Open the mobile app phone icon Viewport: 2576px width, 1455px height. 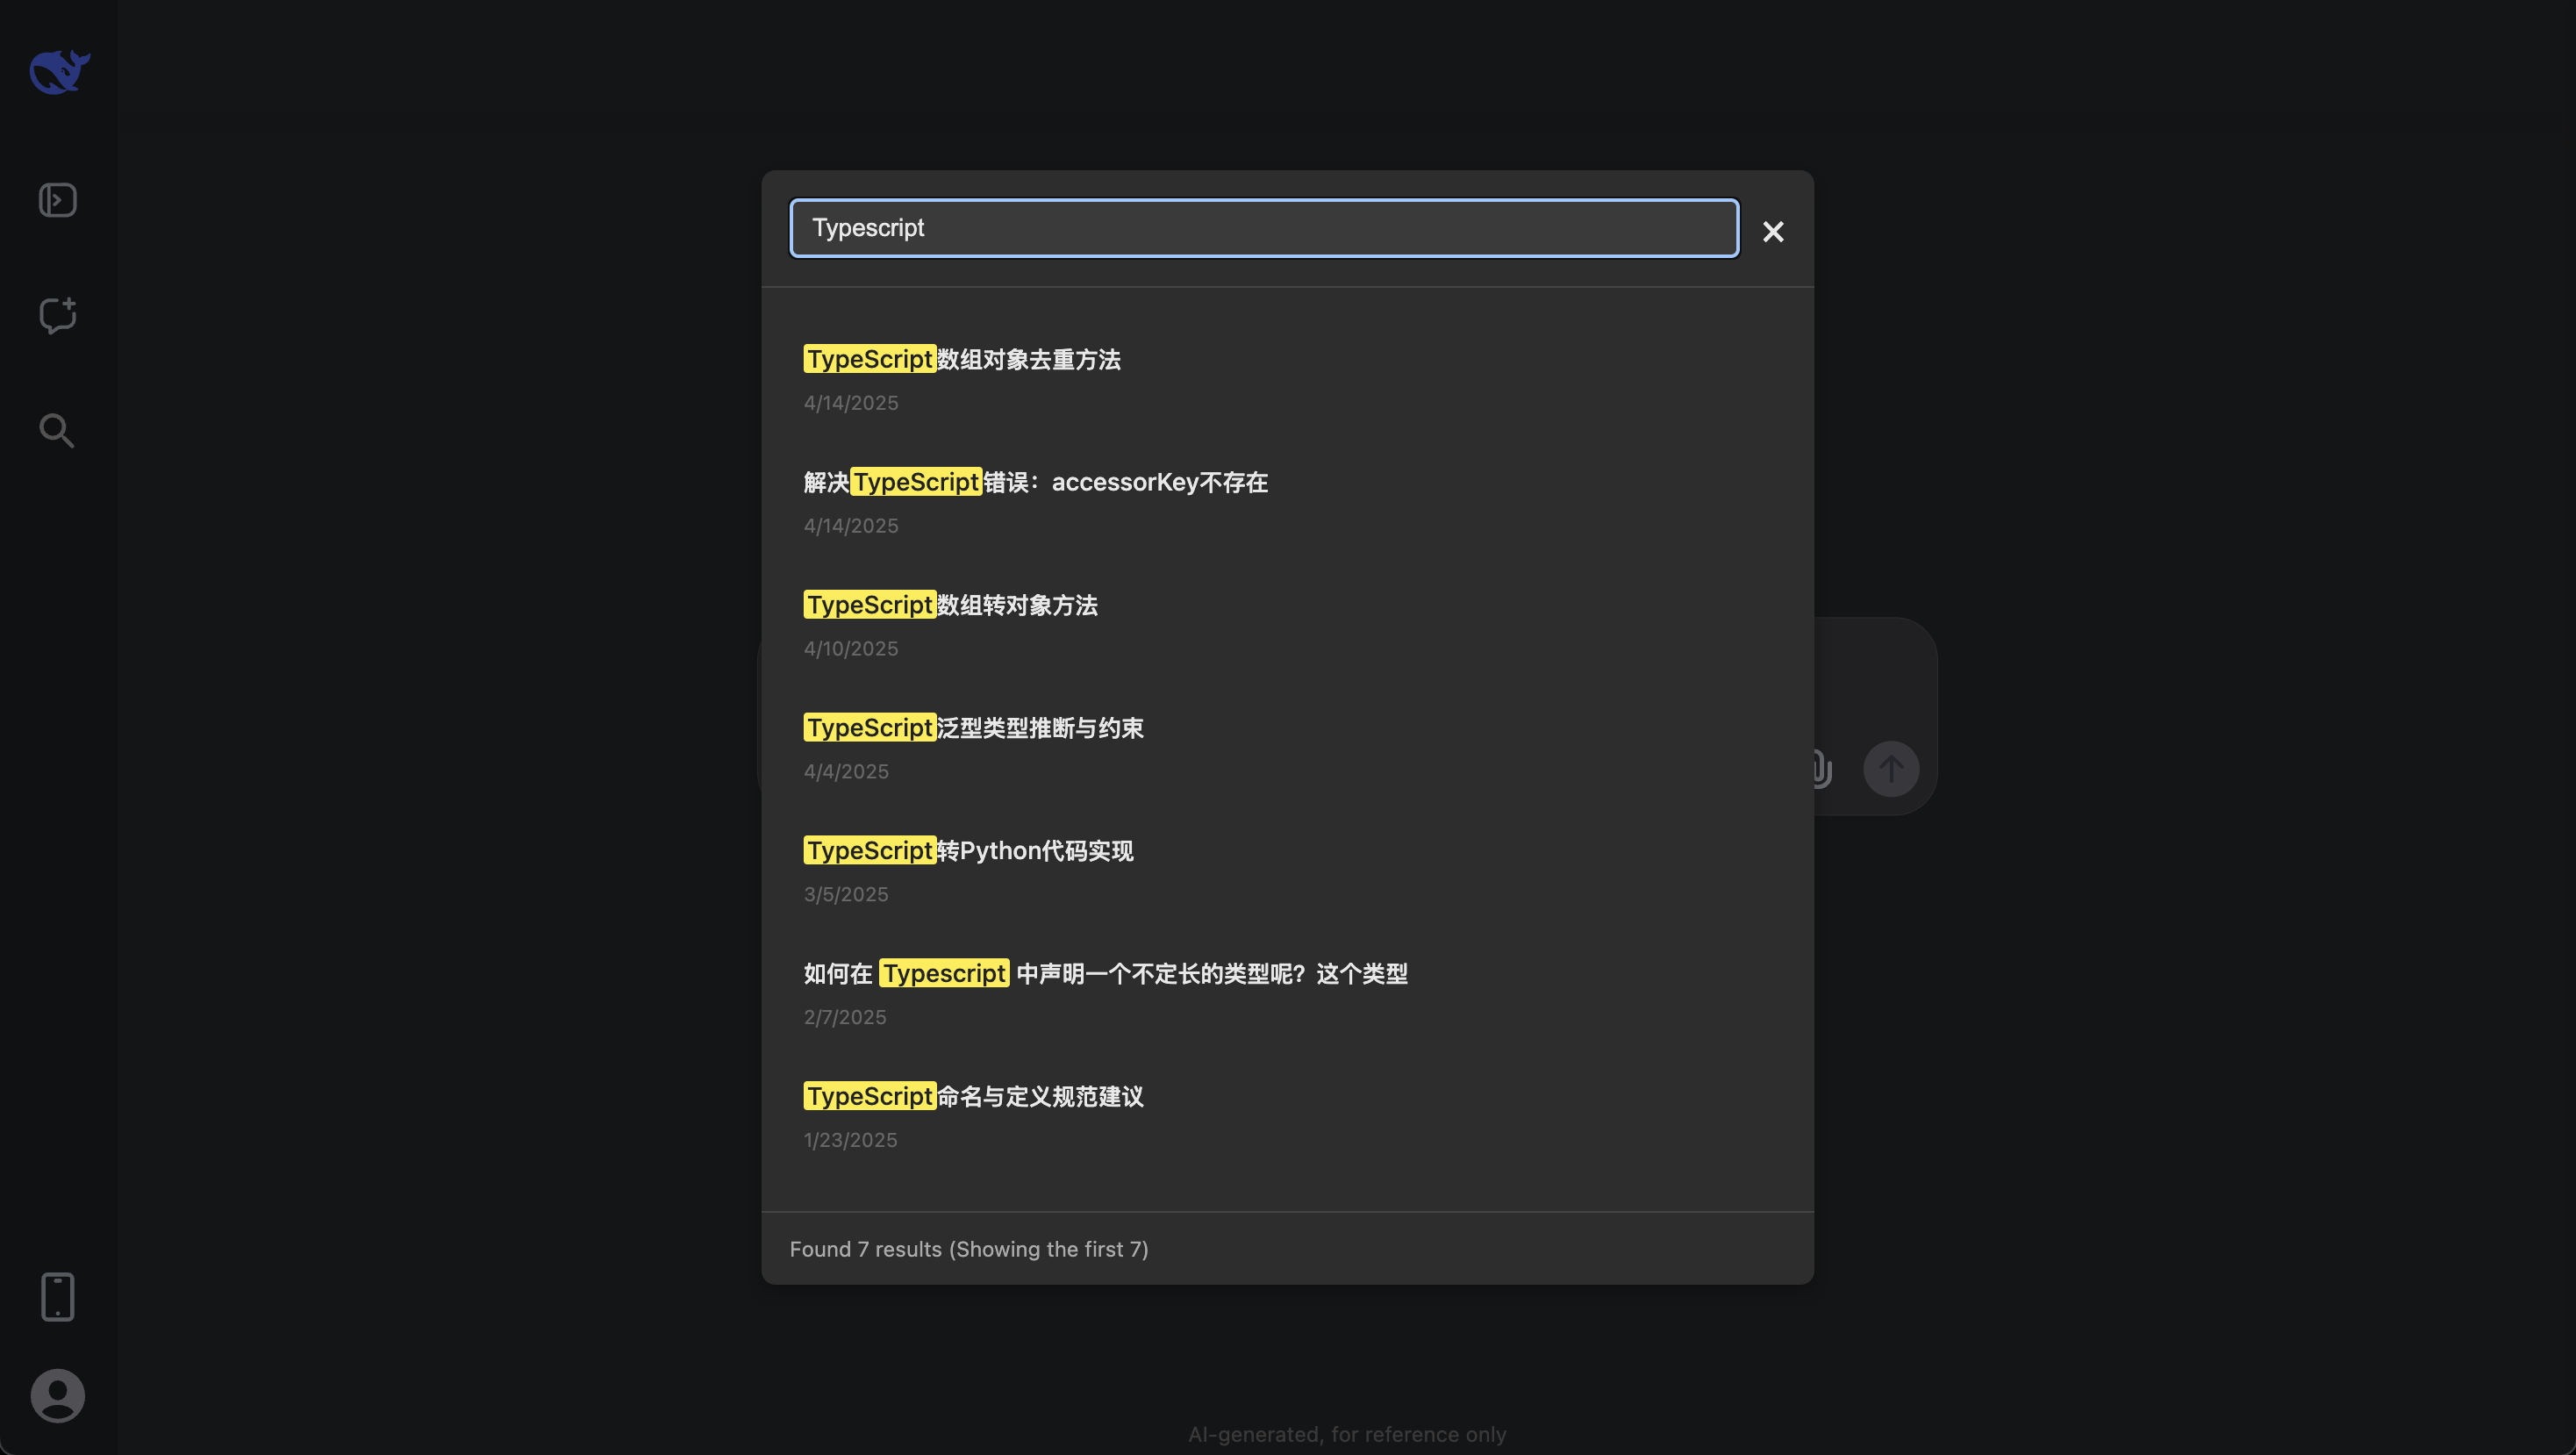tap(57, 1297)
